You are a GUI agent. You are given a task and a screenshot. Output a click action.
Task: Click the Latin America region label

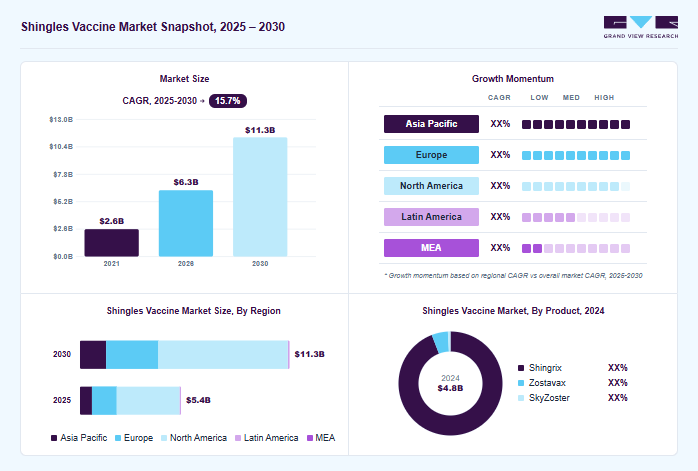pos(431,217)
